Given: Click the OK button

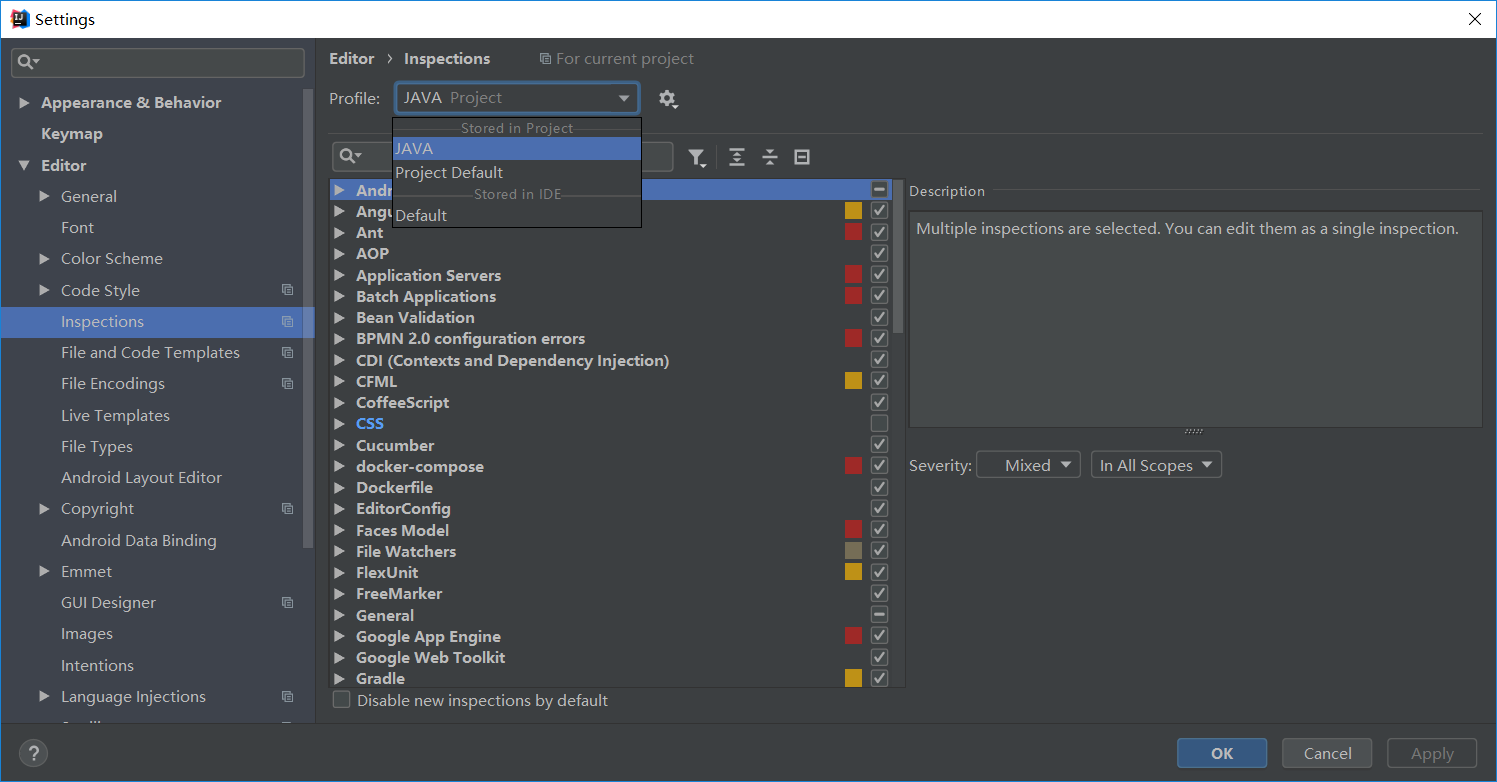Looking at the screenshot, I should 1222,753.
